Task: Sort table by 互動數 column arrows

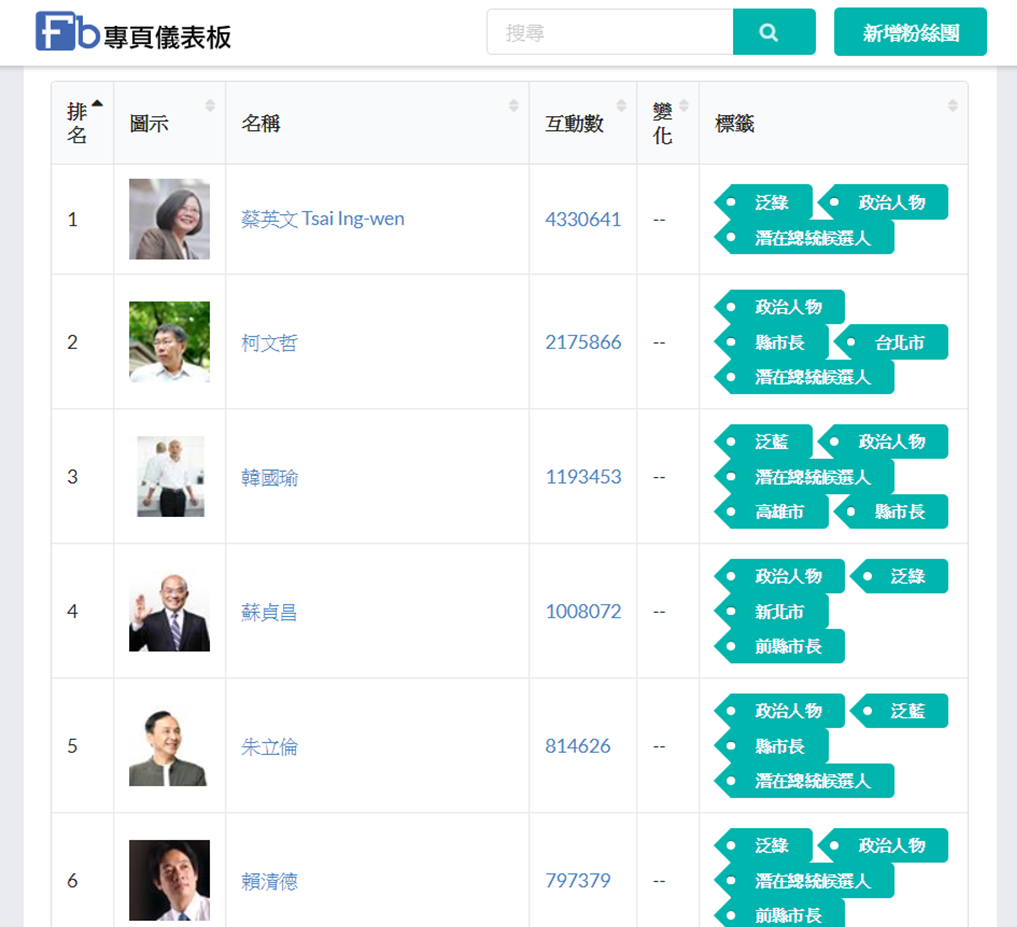Action: [x=621, y=106]
